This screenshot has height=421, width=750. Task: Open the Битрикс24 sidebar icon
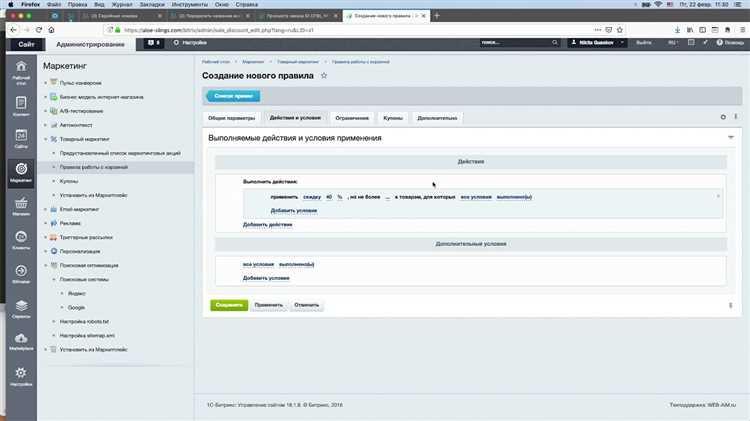[x=21, y=274]
